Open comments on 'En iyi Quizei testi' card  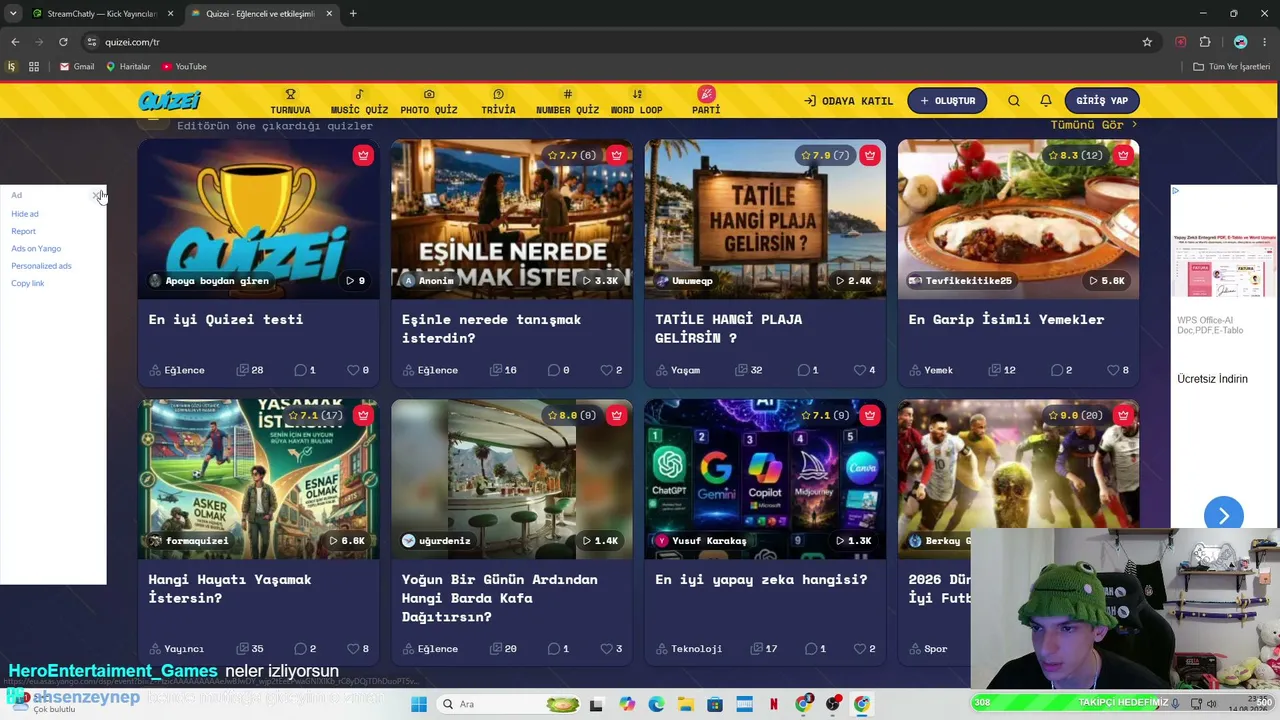click(300, 370)
